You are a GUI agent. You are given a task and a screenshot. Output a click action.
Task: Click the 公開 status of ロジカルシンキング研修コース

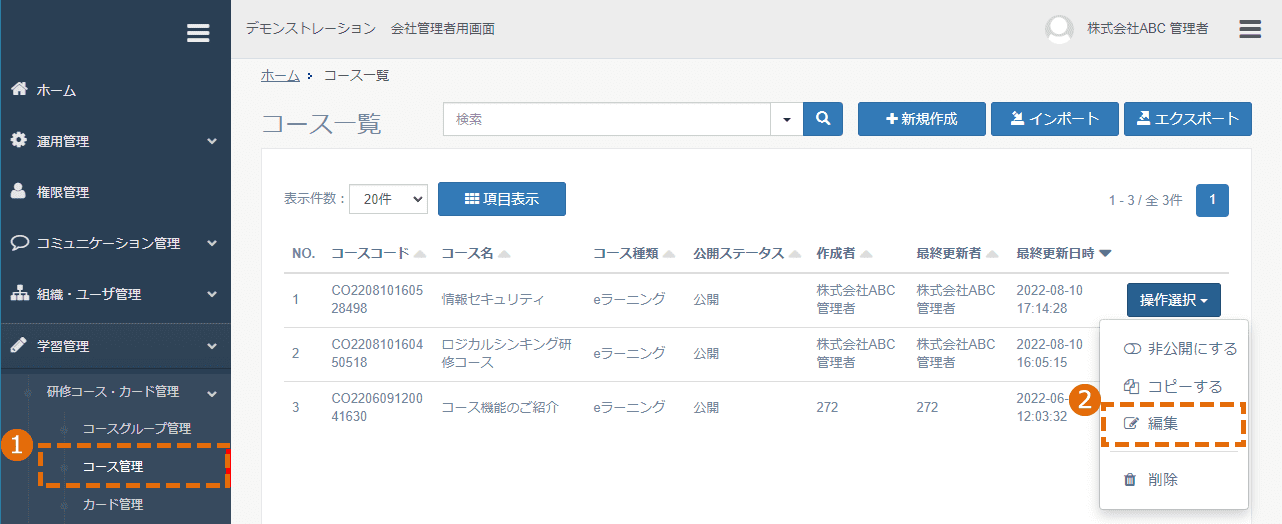click(x=706, y=353)
